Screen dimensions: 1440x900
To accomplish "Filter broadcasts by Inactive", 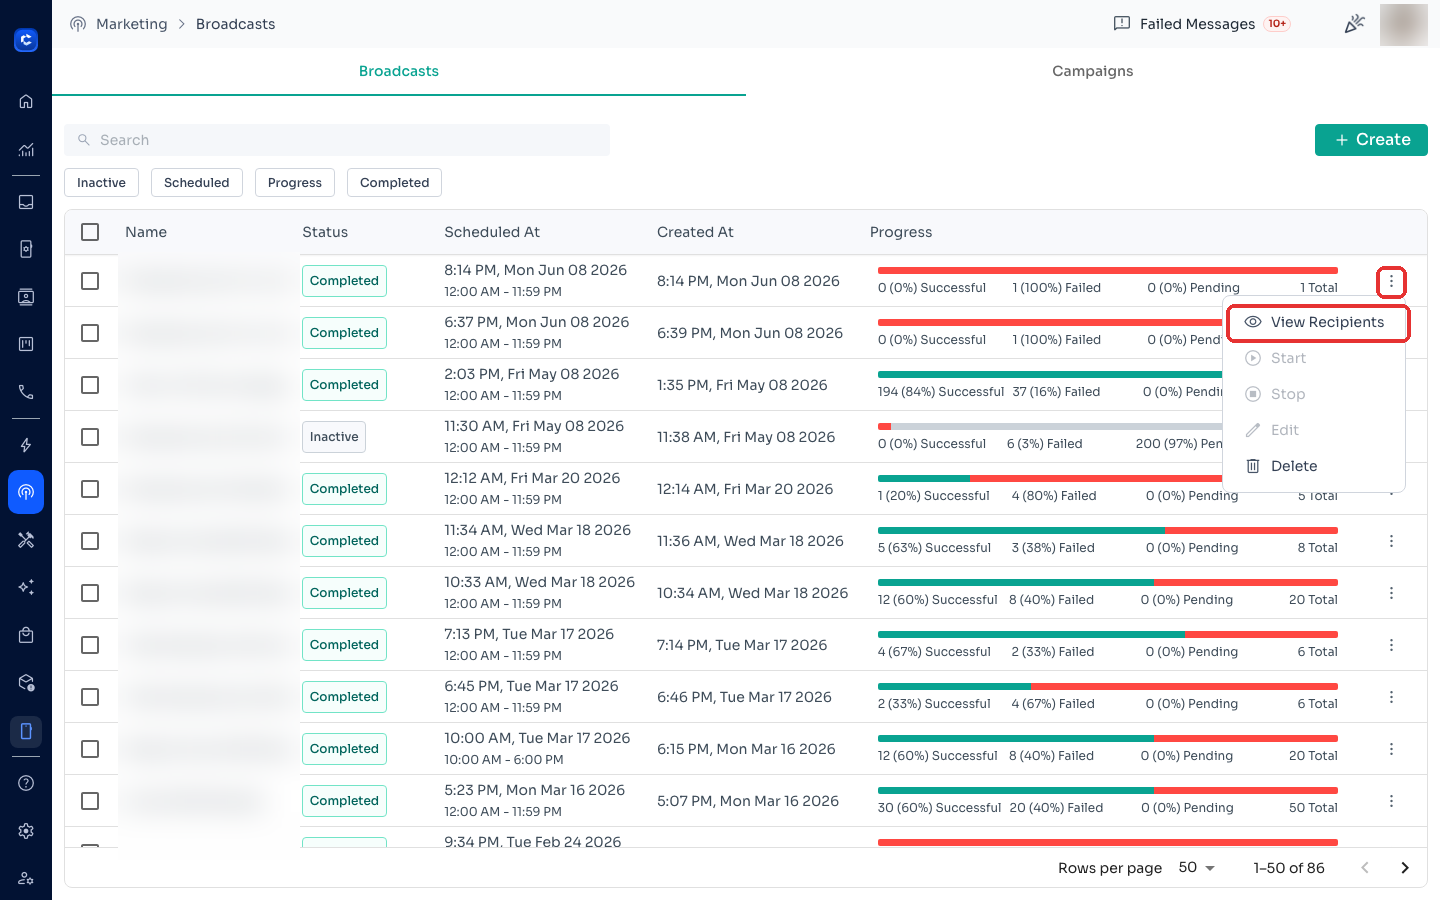I will (x=101, y=183).
